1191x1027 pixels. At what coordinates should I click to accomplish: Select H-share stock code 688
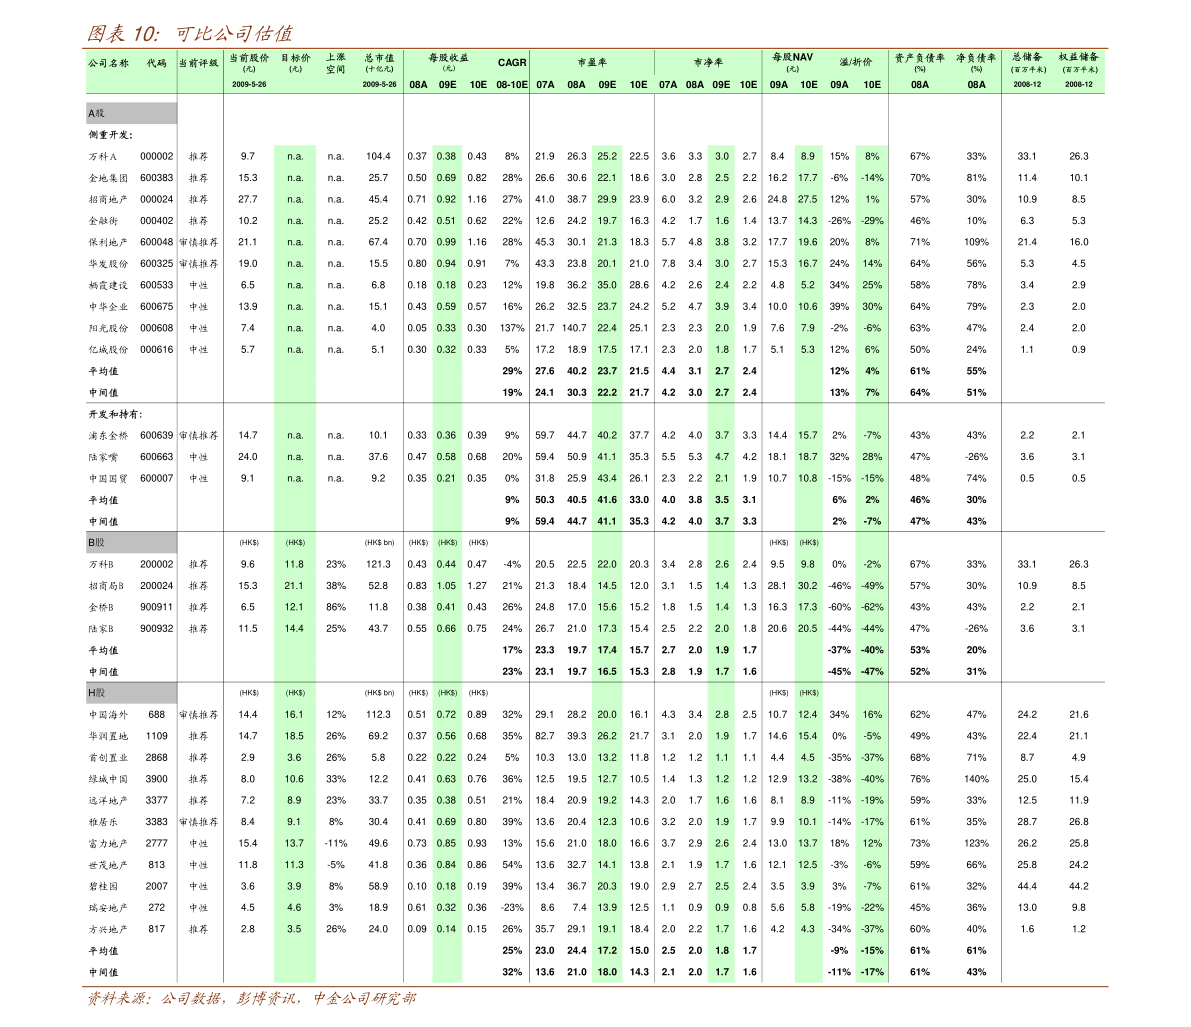(156, 715)
